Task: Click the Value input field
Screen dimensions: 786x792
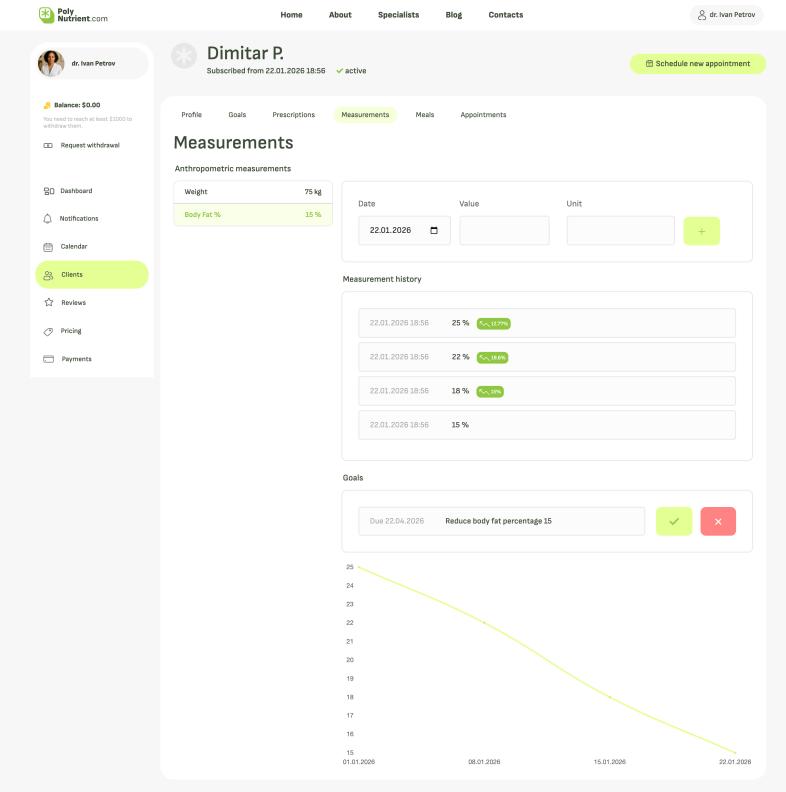Action: [x=504, y=230]
